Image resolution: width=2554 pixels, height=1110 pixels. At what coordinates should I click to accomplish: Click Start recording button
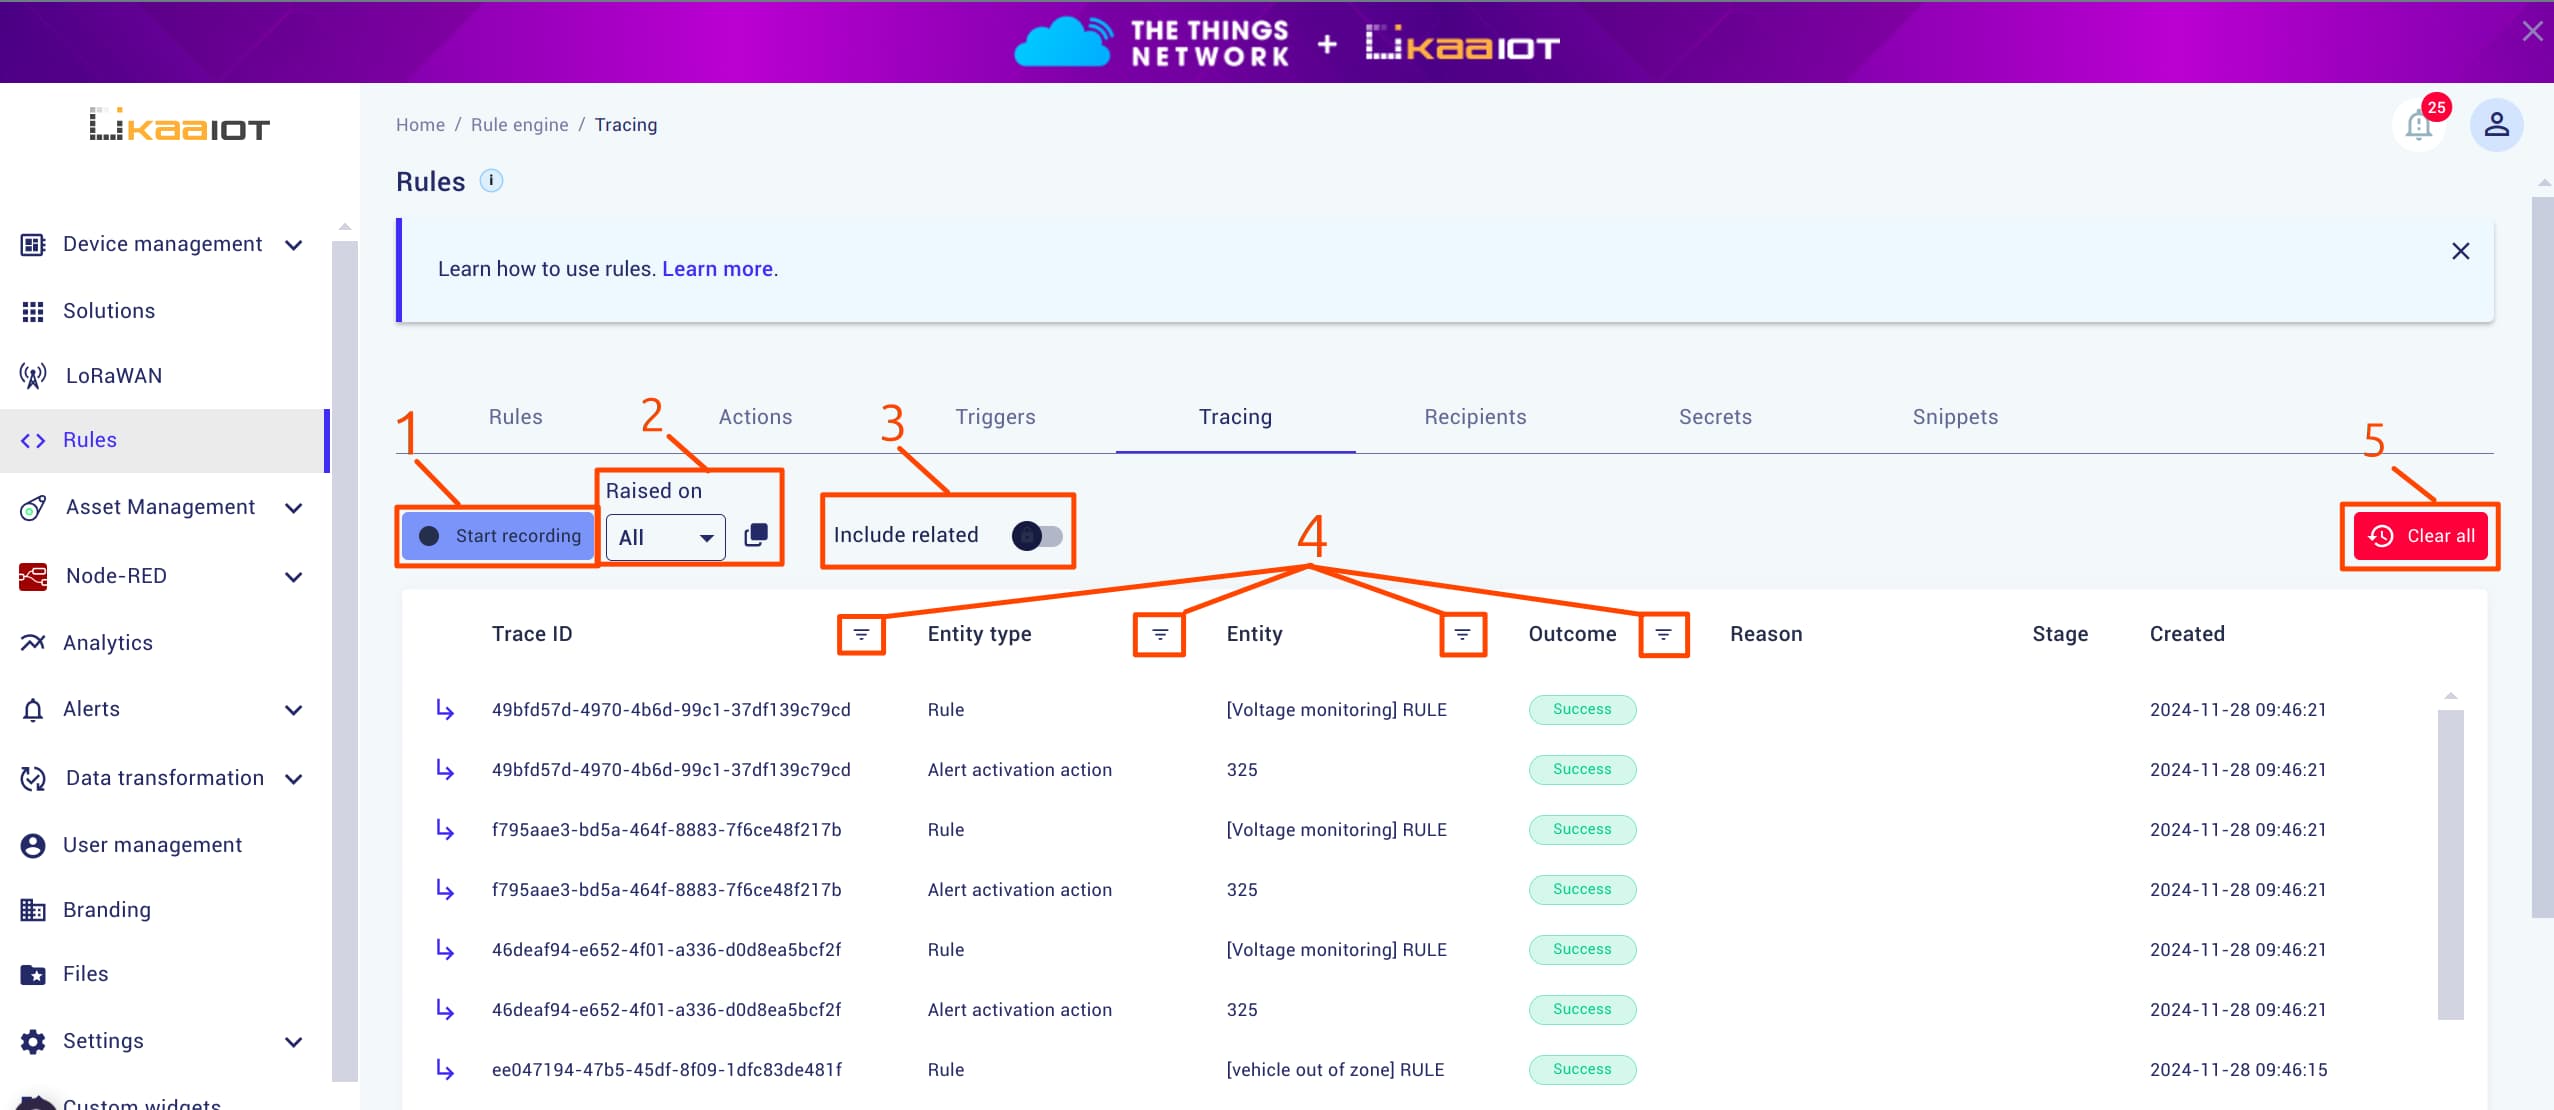499,536
